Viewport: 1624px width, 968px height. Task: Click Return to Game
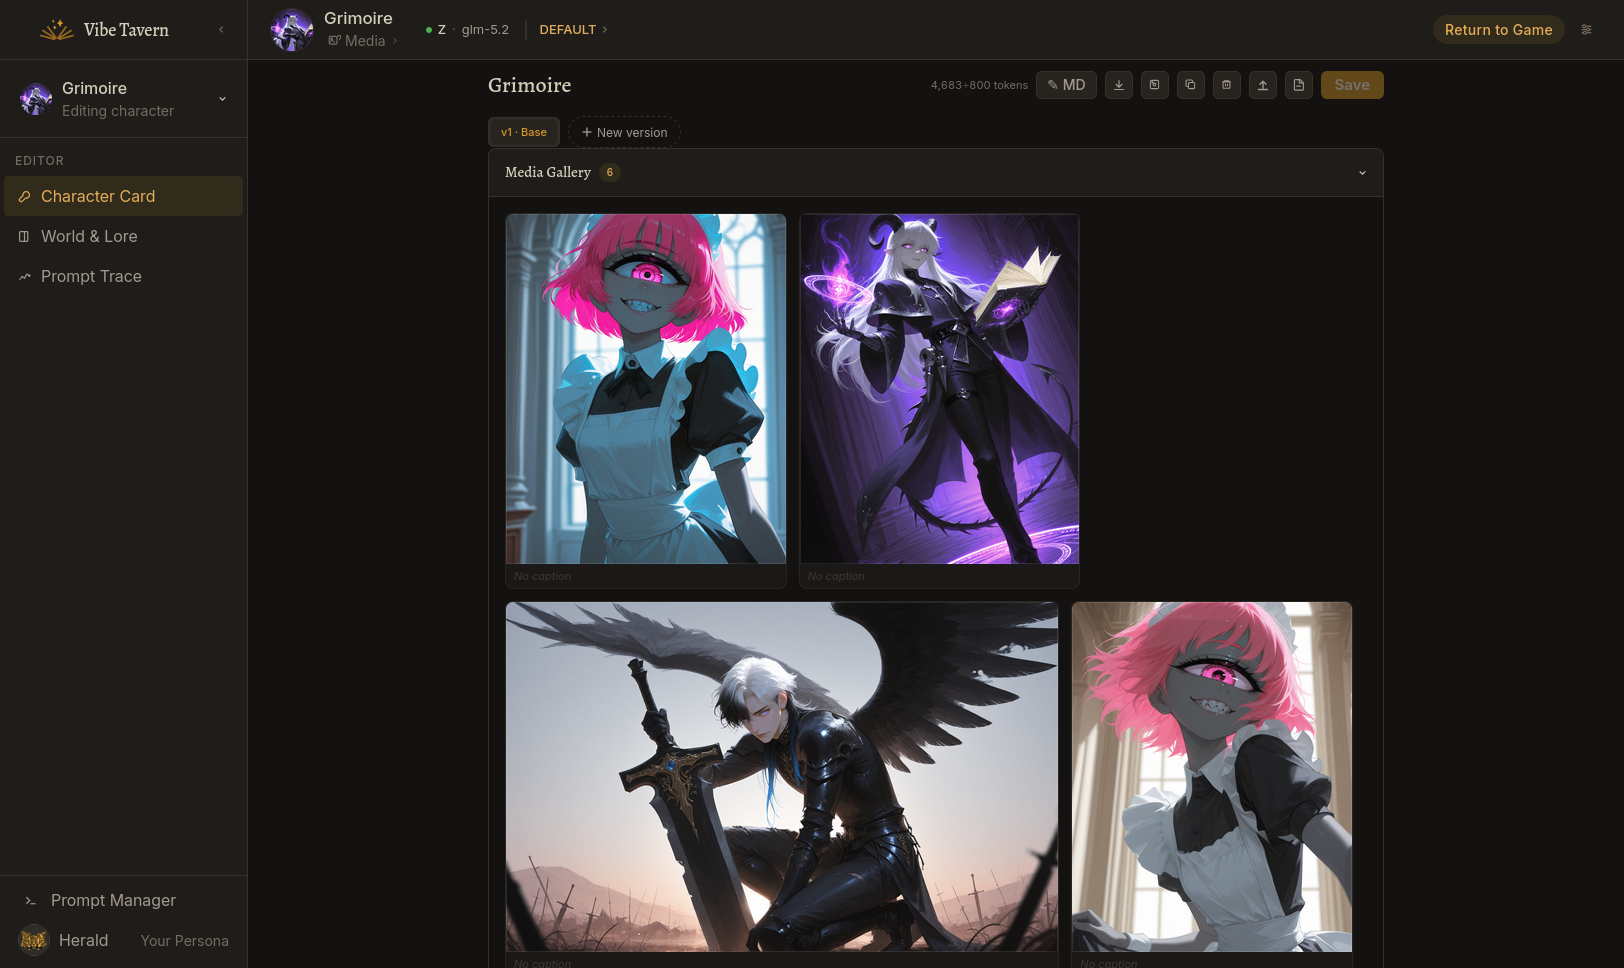coord(1498,30)
